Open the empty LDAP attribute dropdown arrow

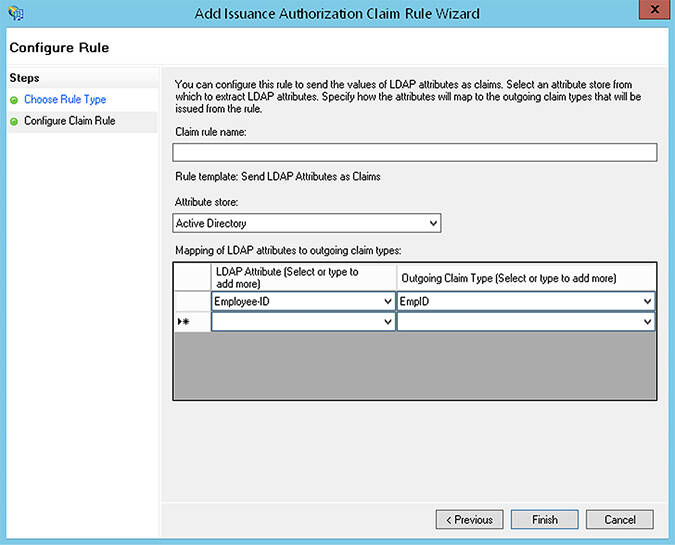(387, 322)
